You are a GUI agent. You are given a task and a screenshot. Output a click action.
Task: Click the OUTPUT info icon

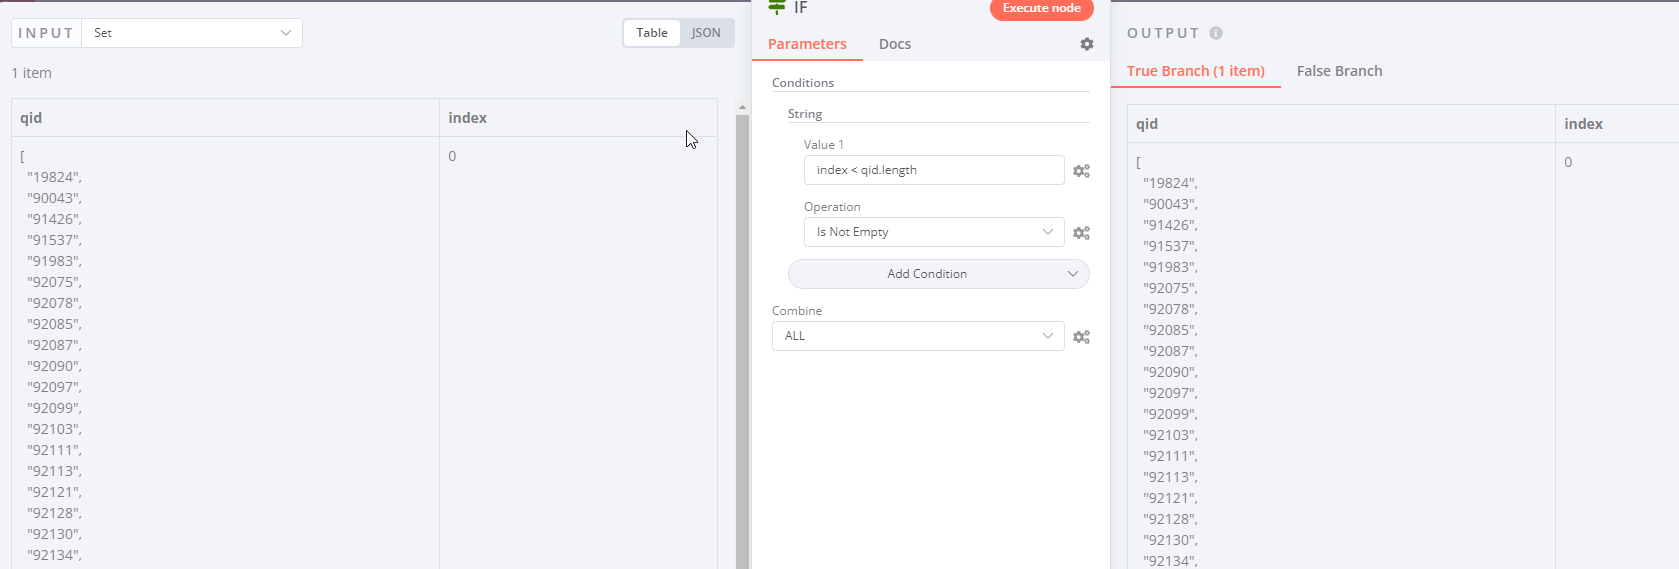coord(1216,33)
